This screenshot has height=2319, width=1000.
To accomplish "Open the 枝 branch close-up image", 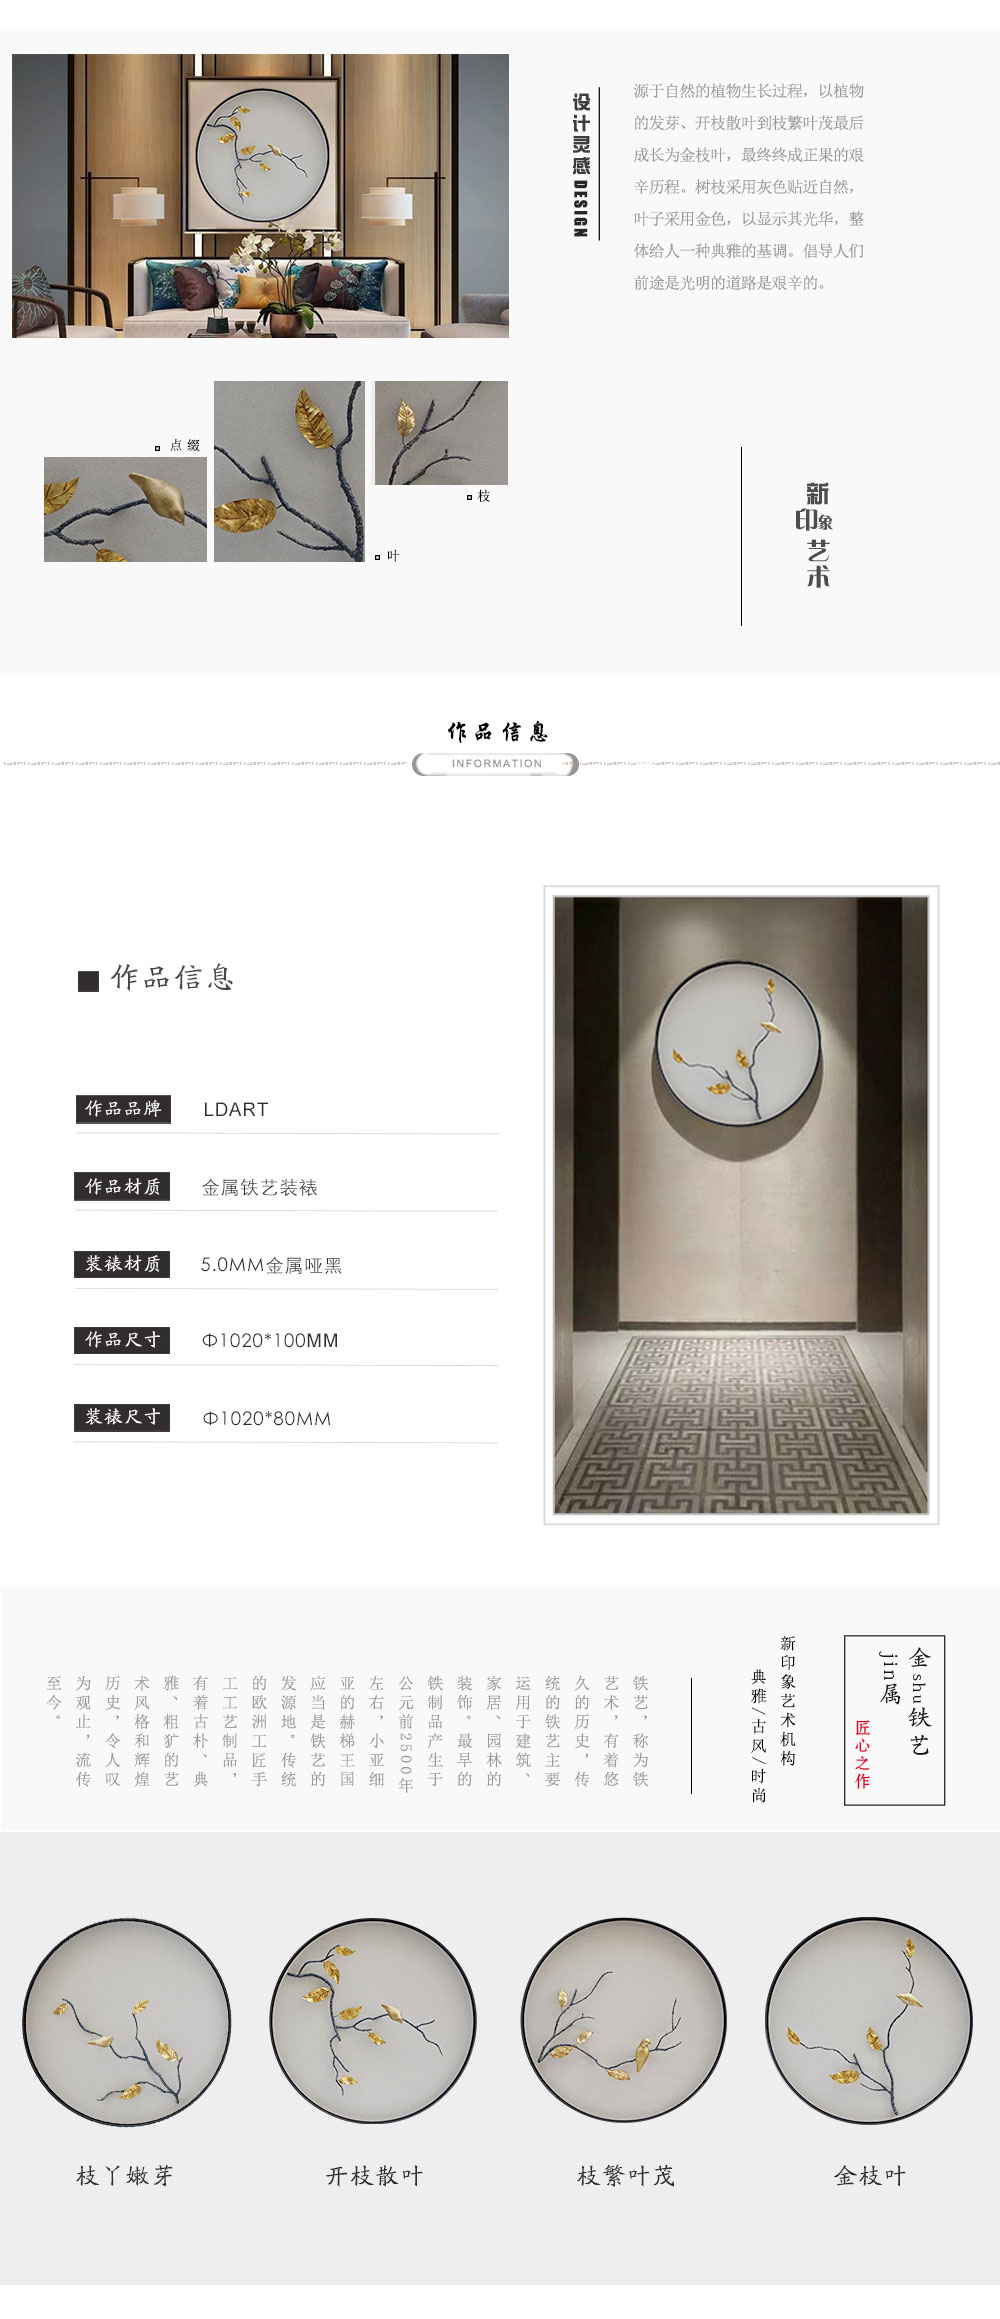I will point(441,433).
